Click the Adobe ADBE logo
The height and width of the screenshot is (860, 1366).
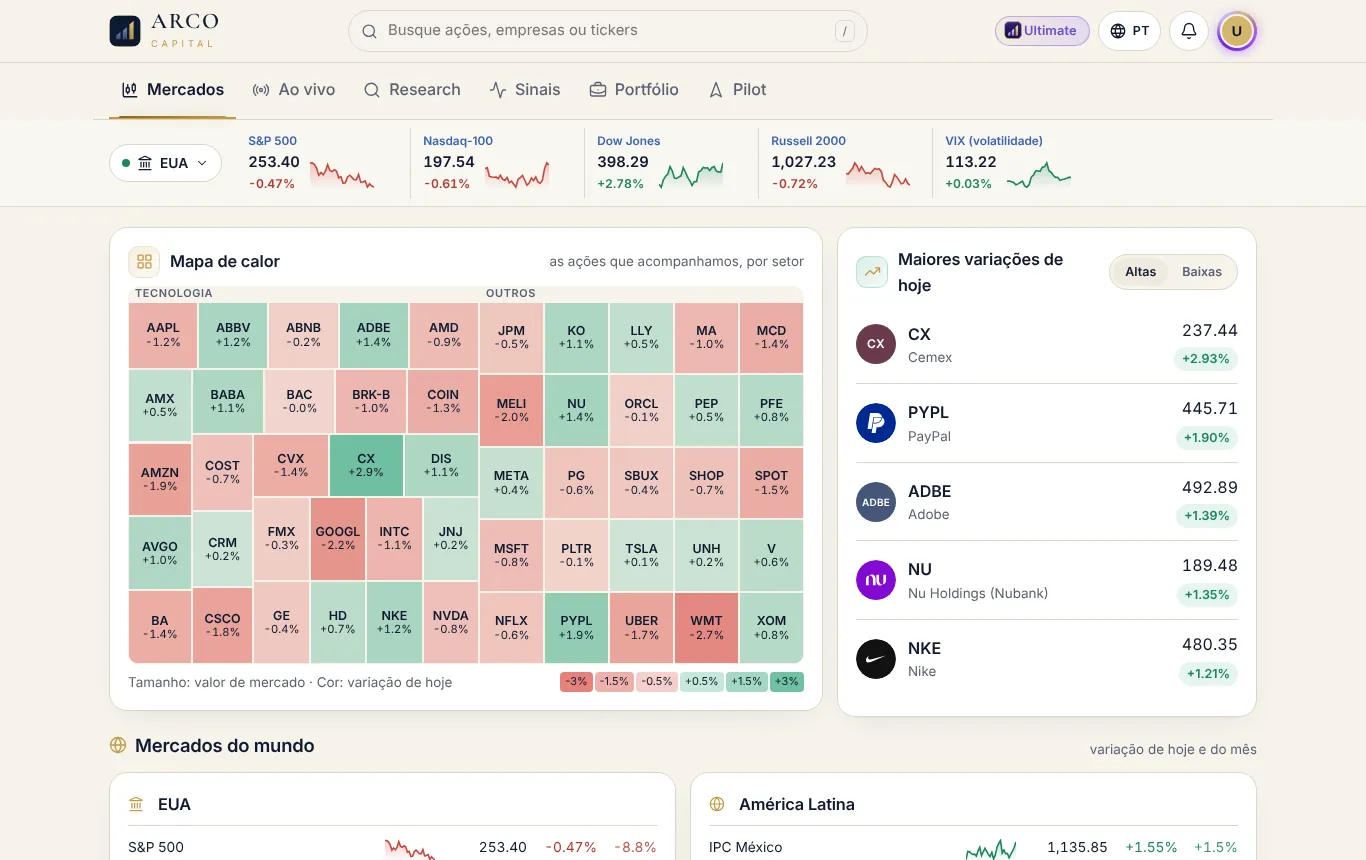pyautogui.click(x=875, y=502)
